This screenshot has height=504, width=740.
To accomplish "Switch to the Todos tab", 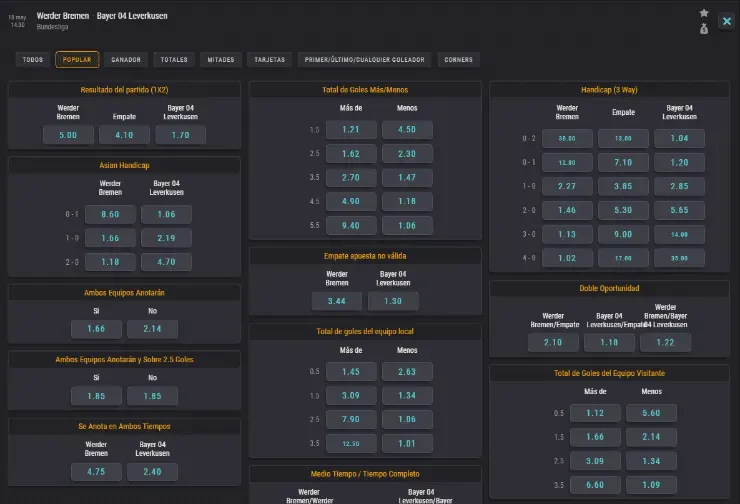I will pyautogui.click(x=32, y=60).
